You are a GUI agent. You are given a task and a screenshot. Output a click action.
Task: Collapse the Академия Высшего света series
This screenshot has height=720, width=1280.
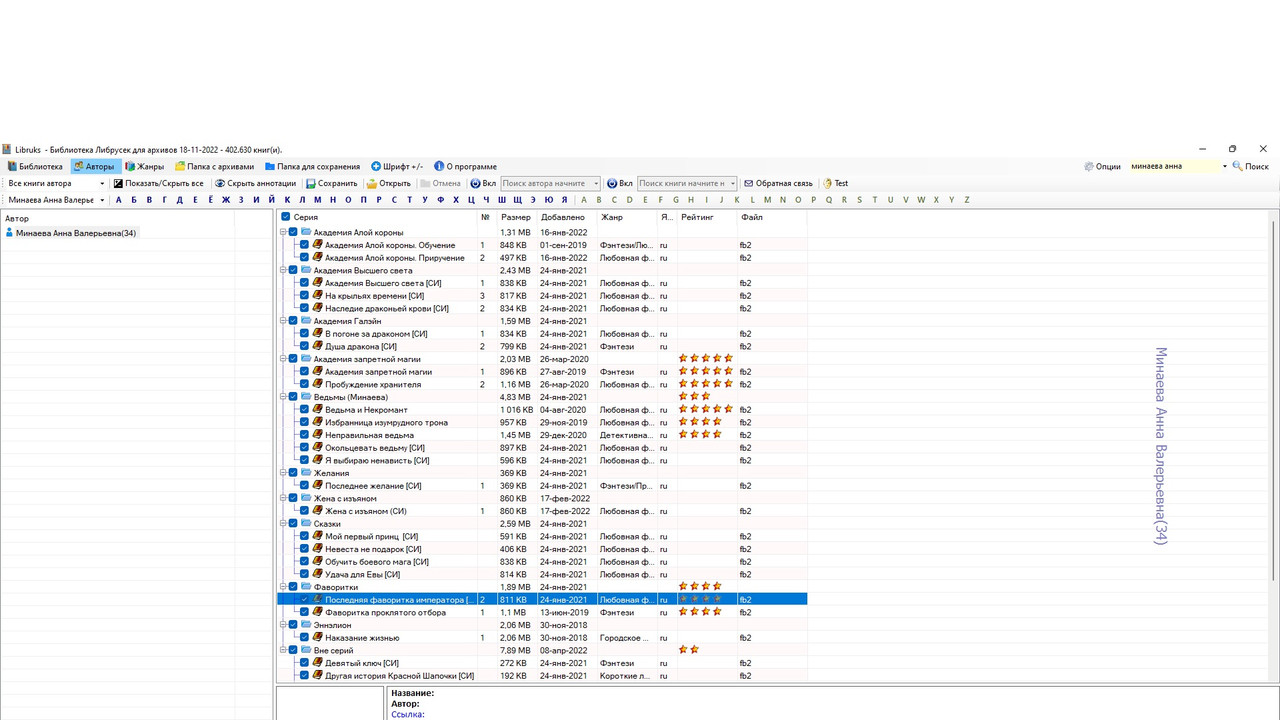283,270
